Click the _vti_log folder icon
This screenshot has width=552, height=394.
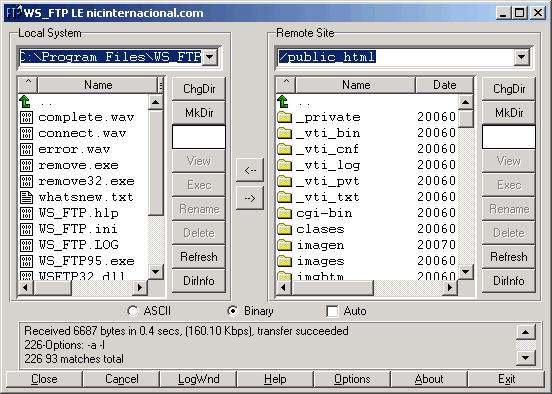(x=284, y=165)
